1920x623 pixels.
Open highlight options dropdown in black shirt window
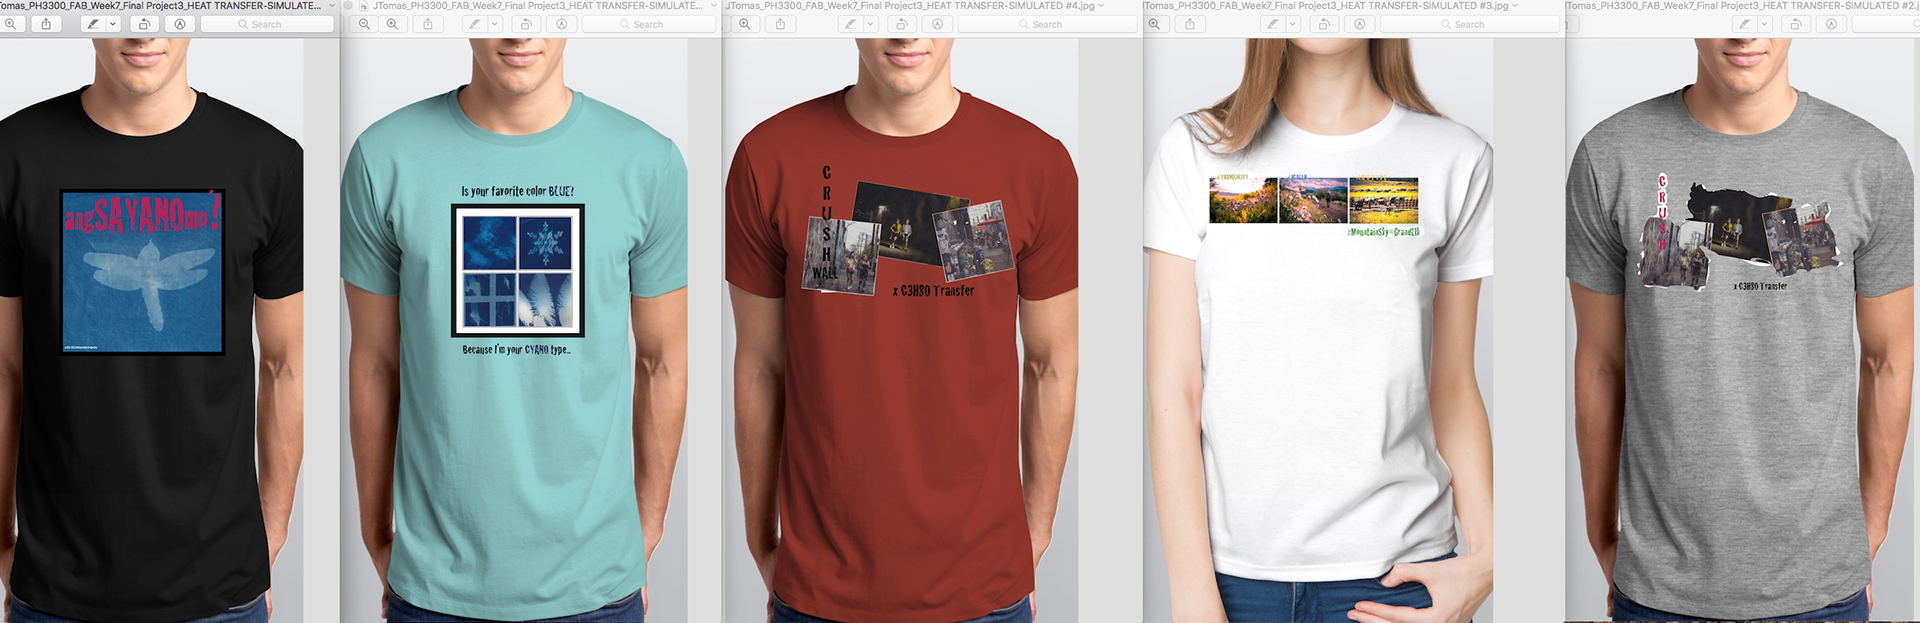click(112, 24)
